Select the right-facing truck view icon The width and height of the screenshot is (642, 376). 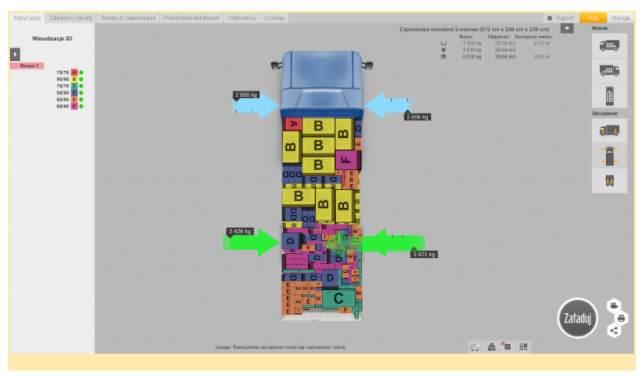pos(609,71)
